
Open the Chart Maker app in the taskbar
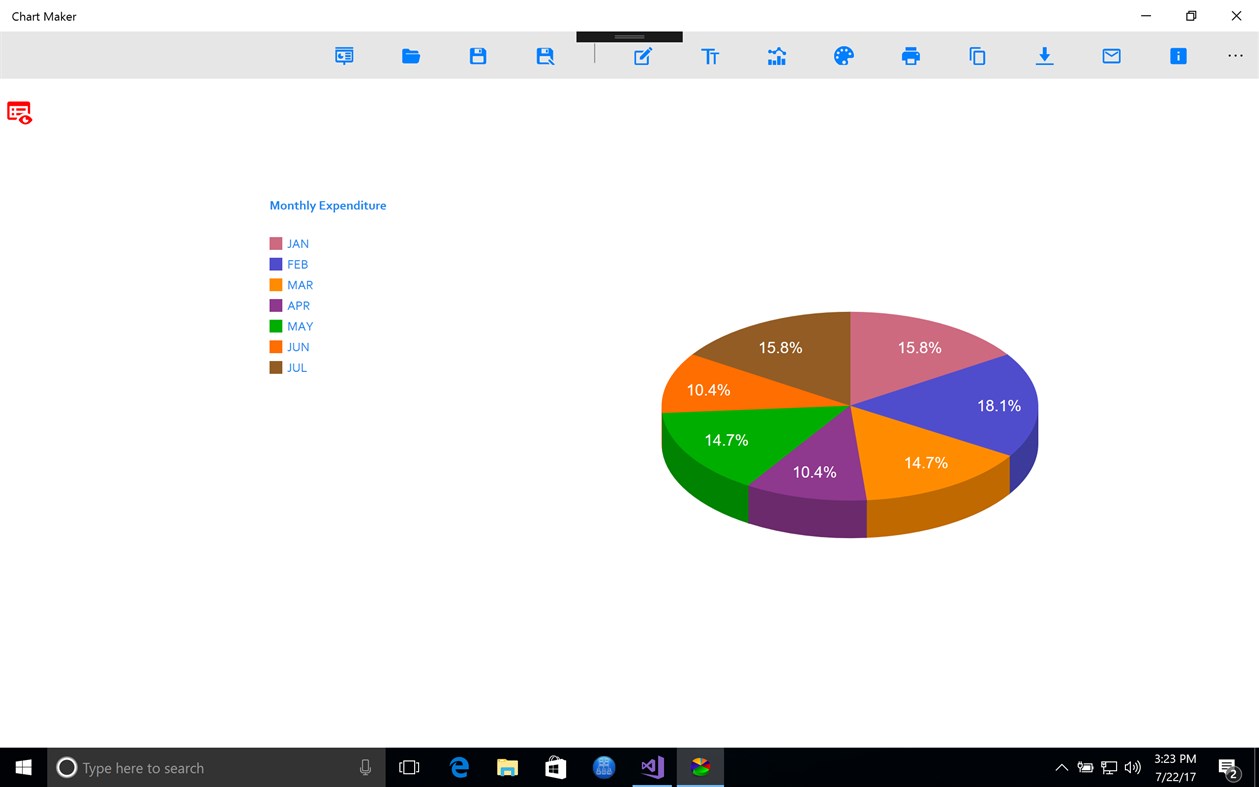pos(700,767)
